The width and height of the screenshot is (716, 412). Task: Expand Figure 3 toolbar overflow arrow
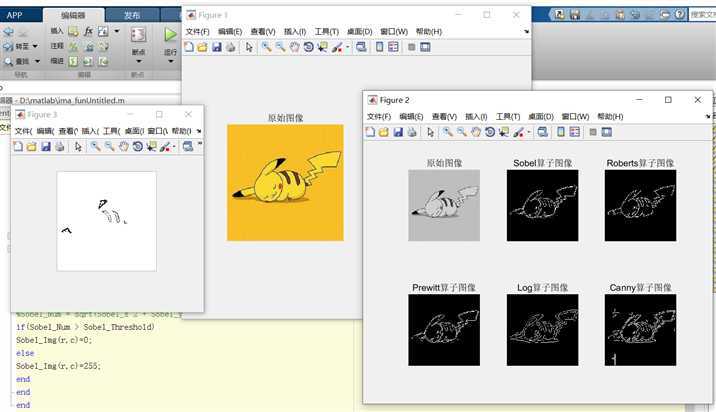coord(200,144)
